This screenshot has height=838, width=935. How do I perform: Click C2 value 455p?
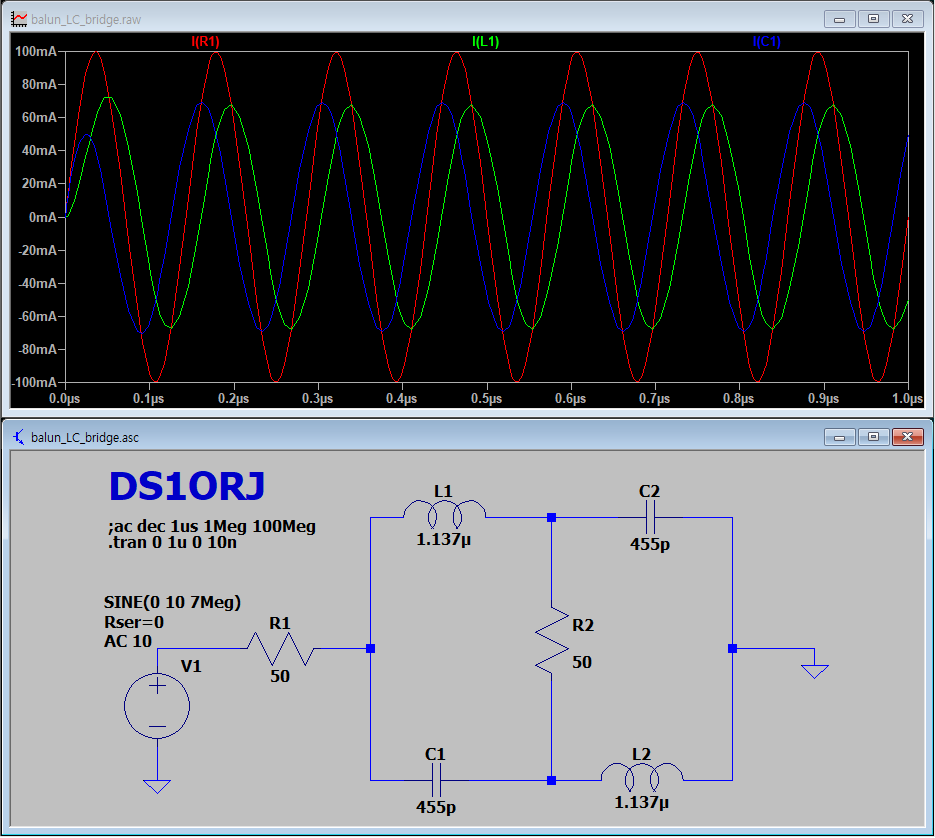[650, 544]
